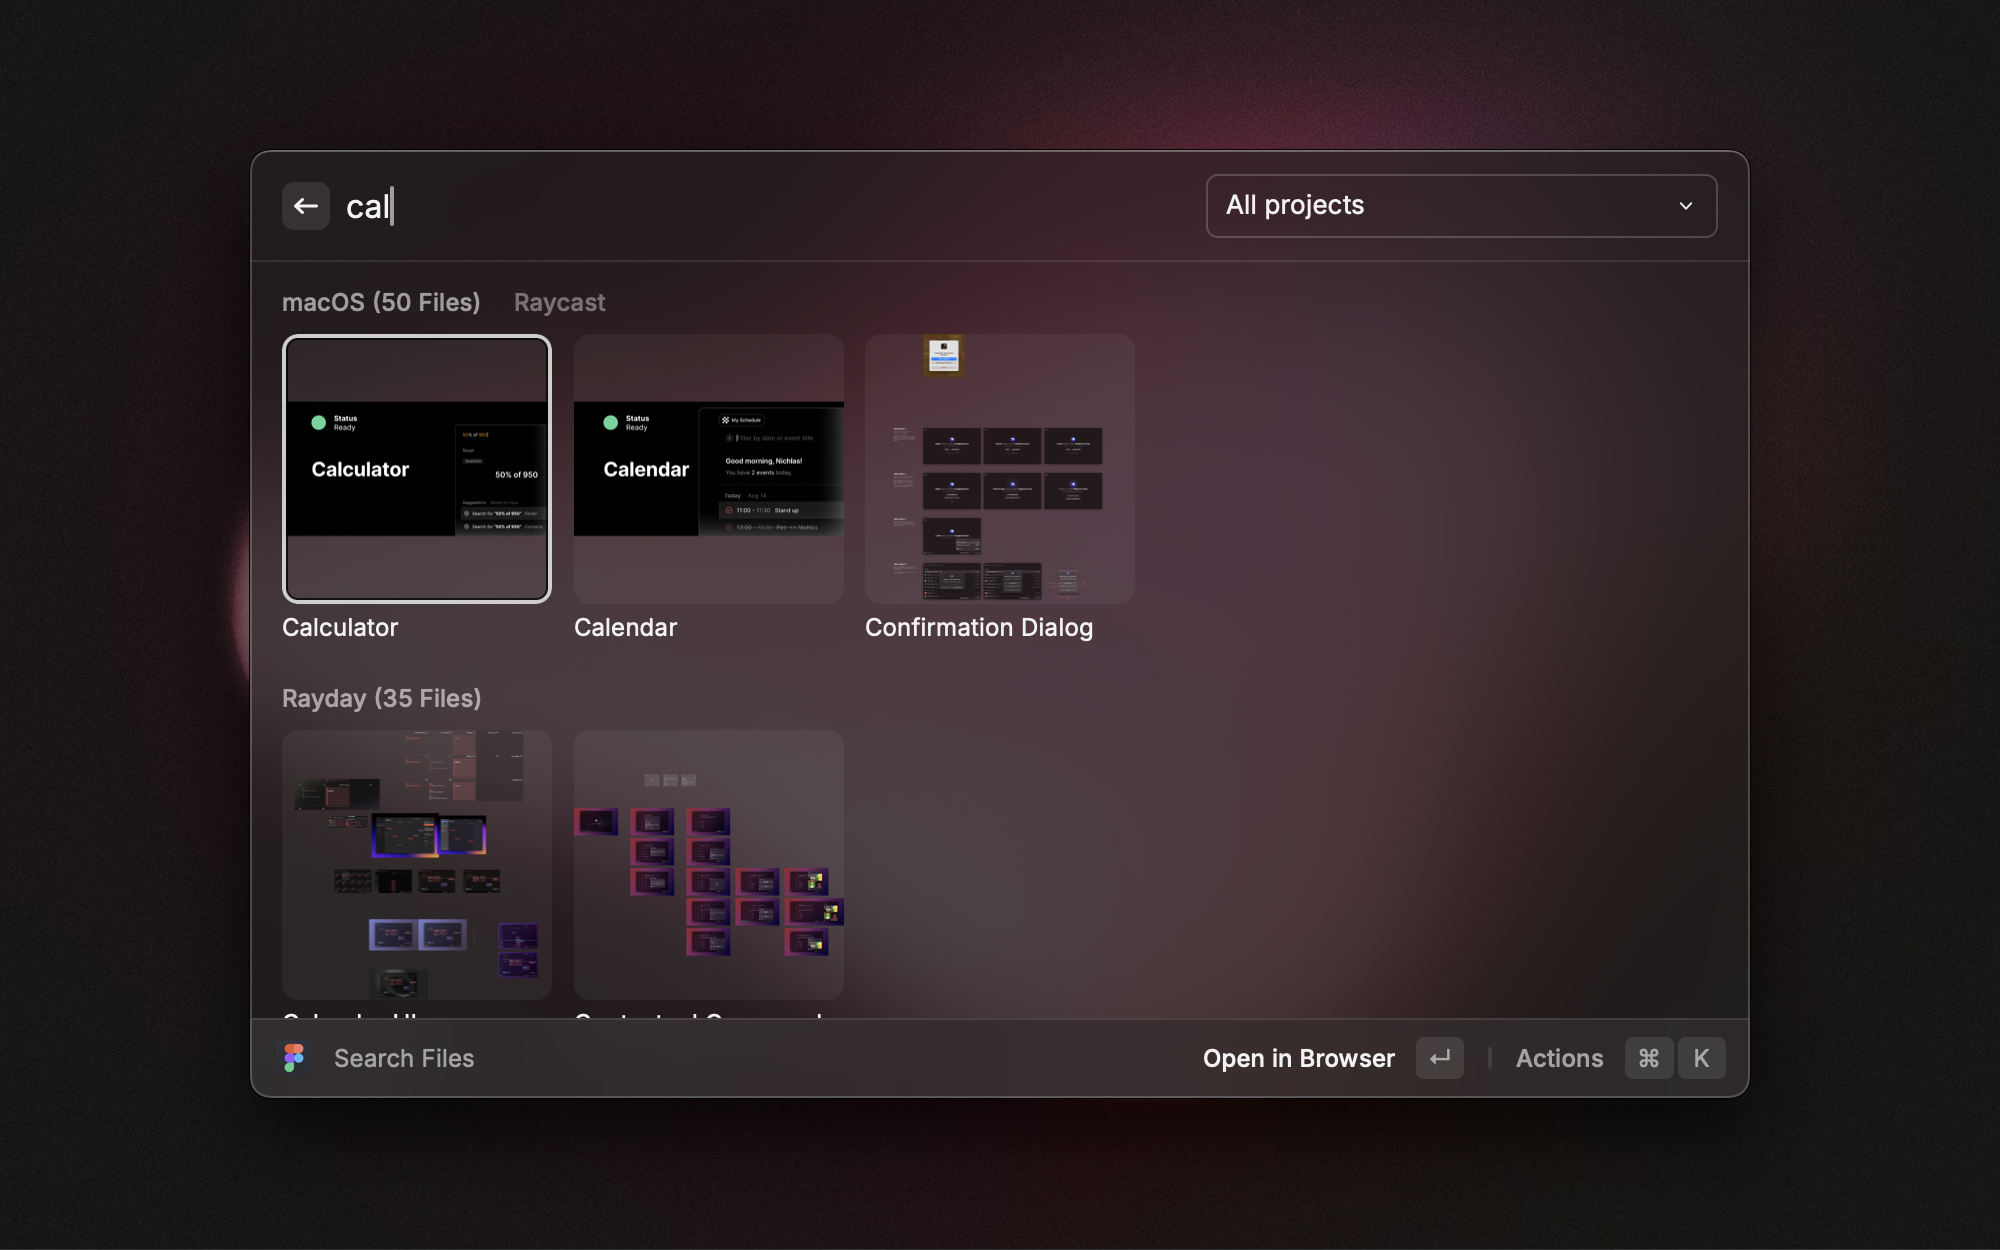Screen dimensions: 2000x1250
Task: Click the macOS (50 Files) section header
Action: coord(380,302)
